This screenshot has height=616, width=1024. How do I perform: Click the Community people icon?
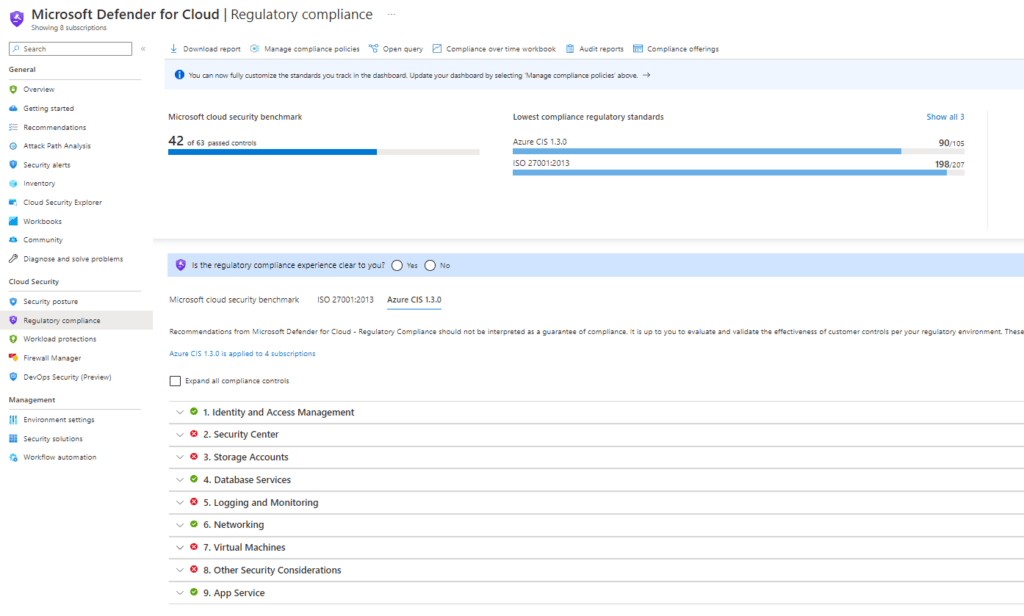13,240
